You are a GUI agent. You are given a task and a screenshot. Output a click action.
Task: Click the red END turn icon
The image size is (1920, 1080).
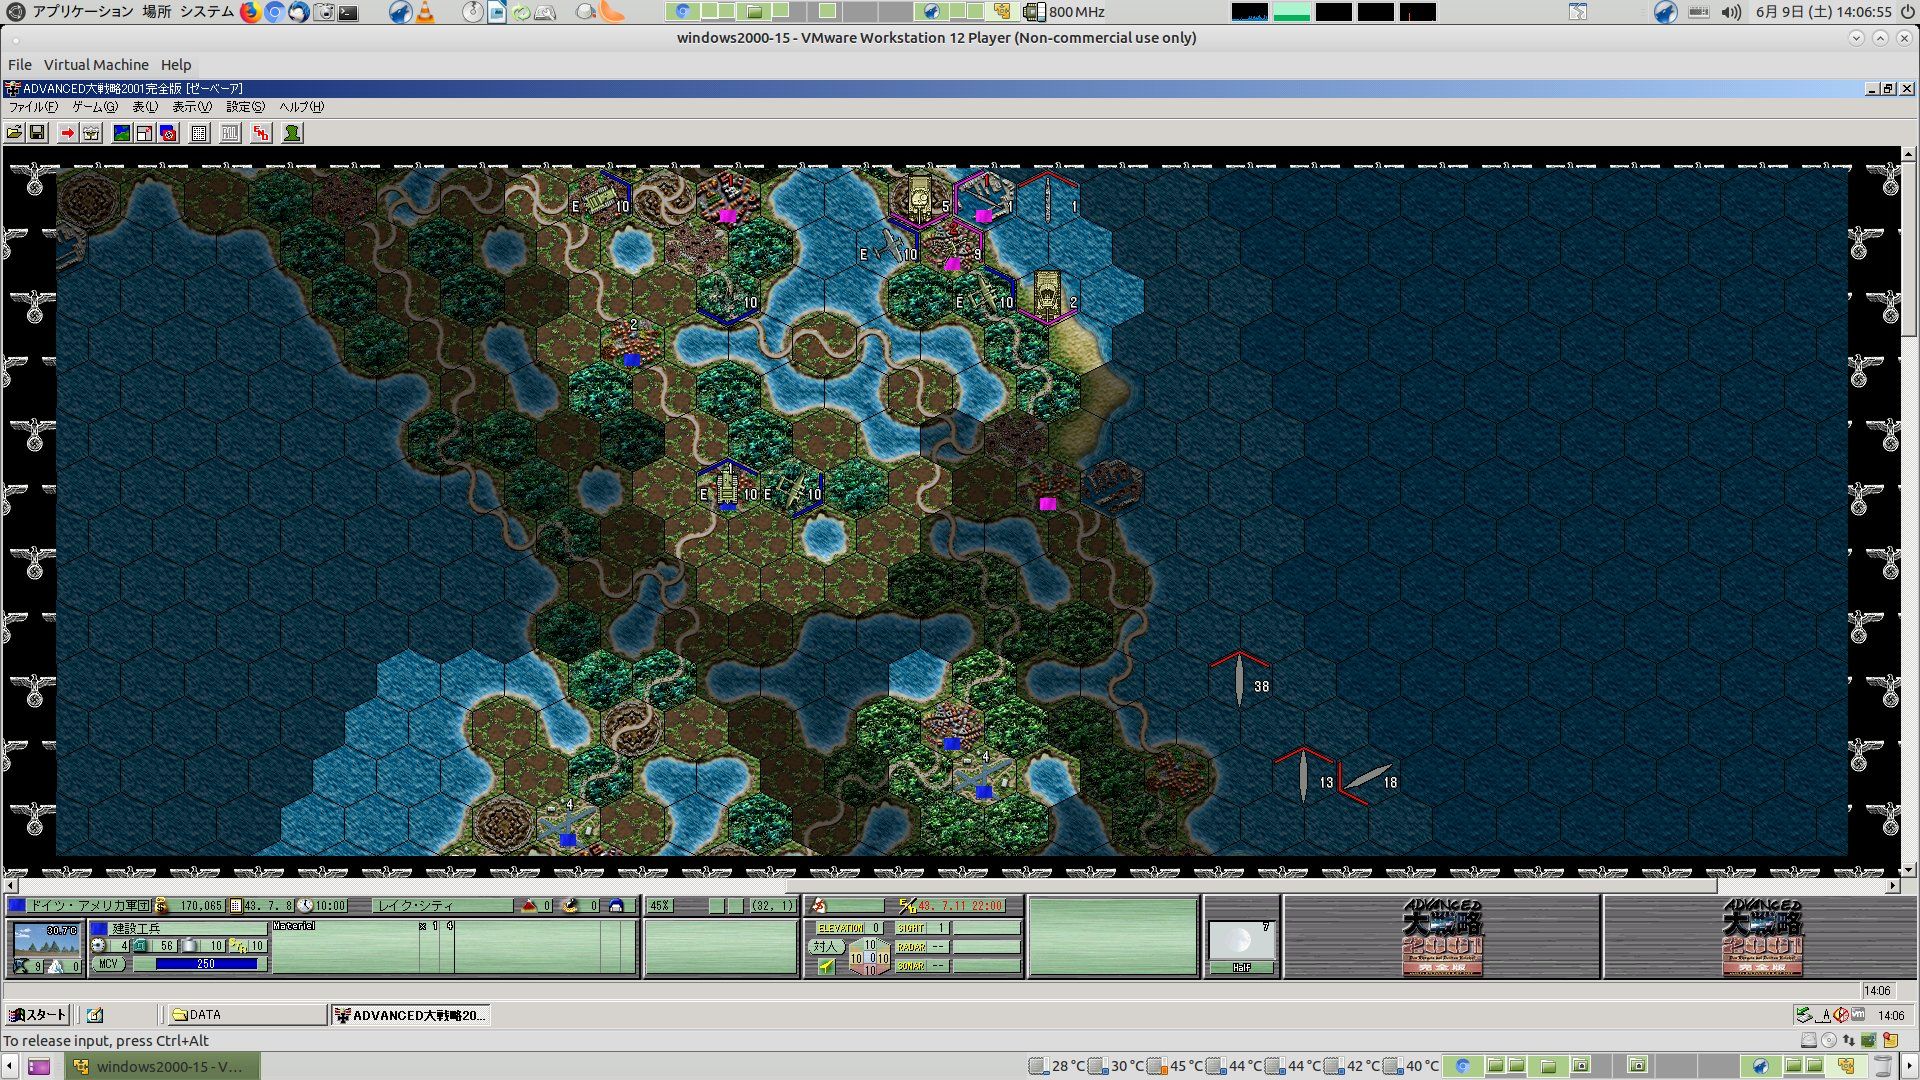(261, 133)
